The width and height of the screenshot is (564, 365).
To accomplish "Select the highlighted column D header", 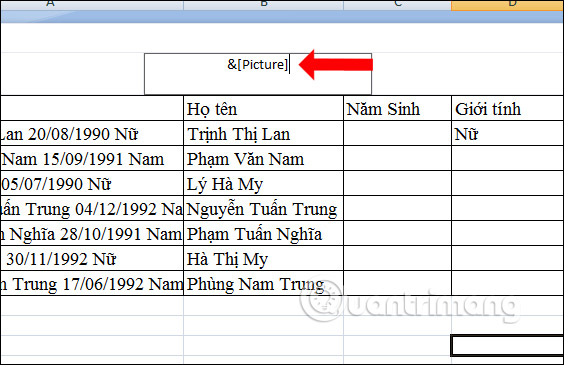I will coord(508,5).
